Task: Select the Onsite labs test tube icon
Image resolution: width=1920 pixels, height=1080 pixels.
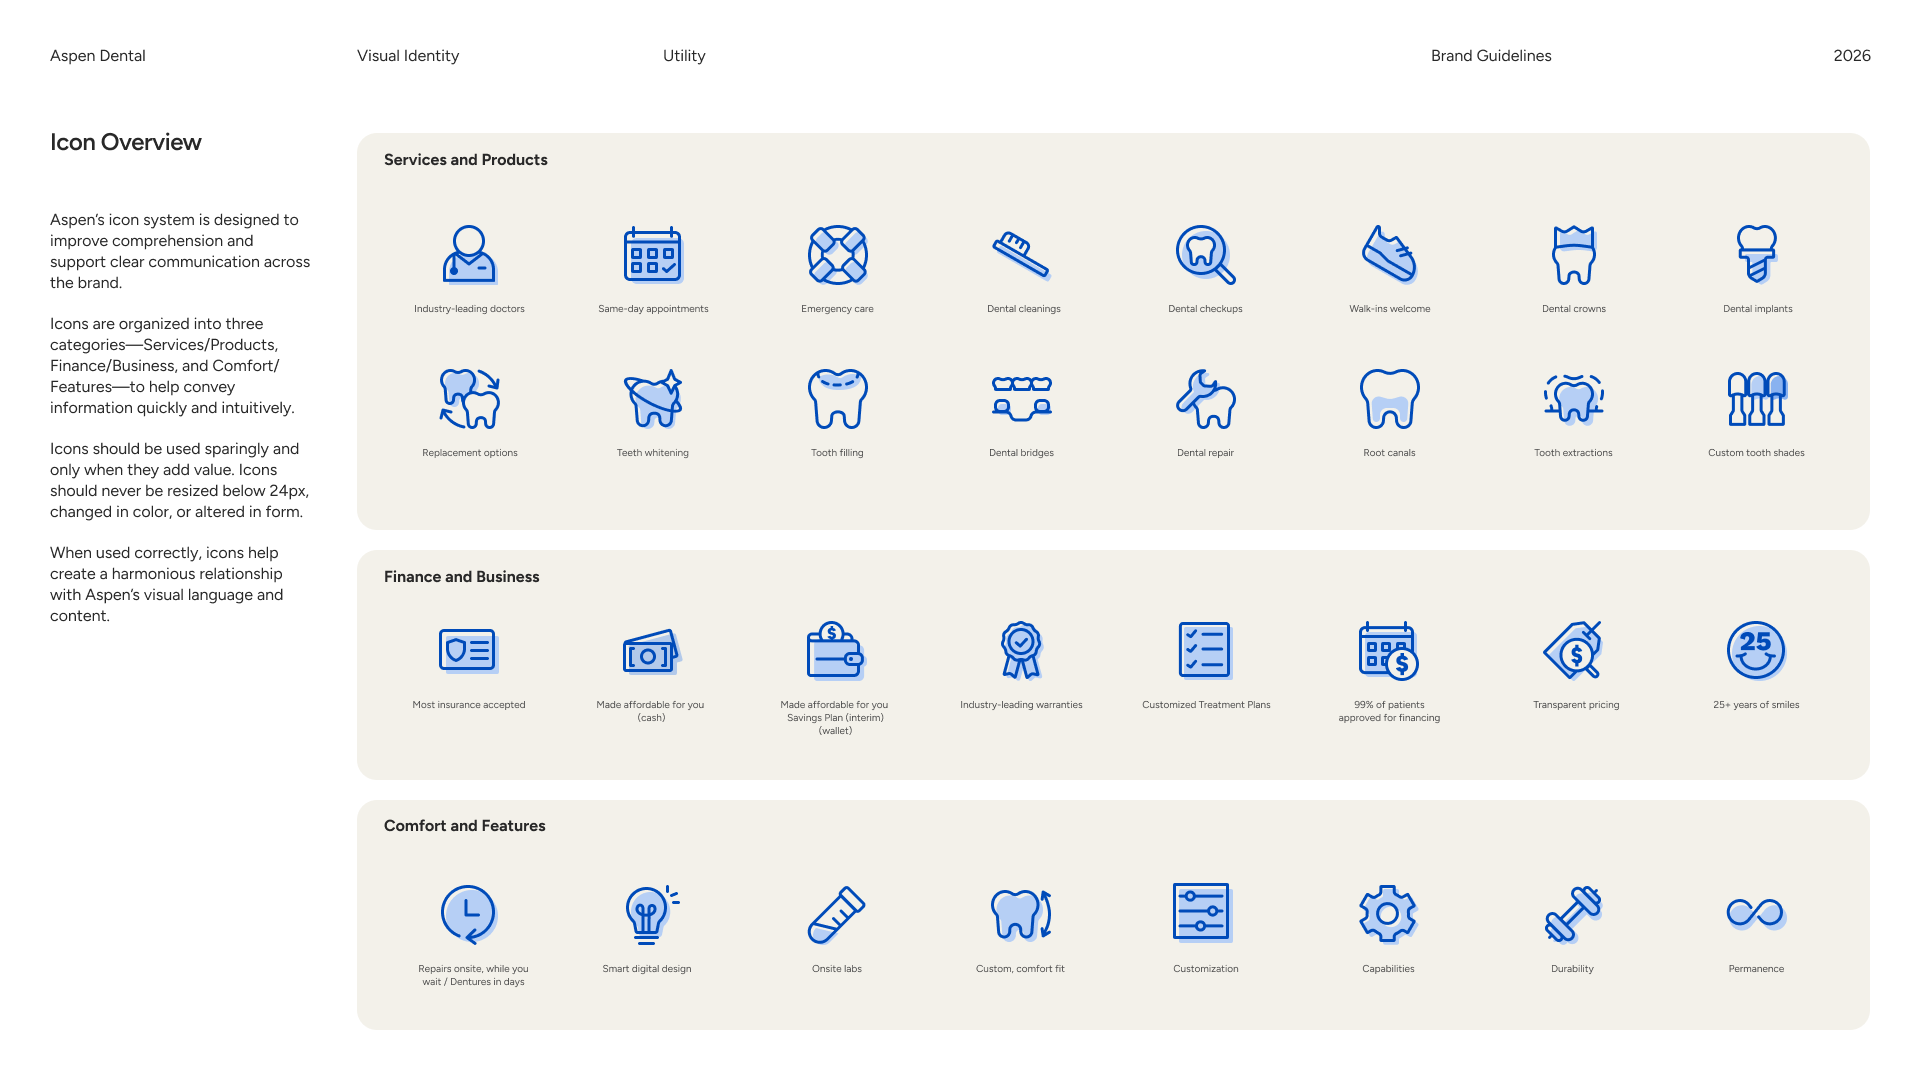Action: pyautogui.click(x=836, y=914)
